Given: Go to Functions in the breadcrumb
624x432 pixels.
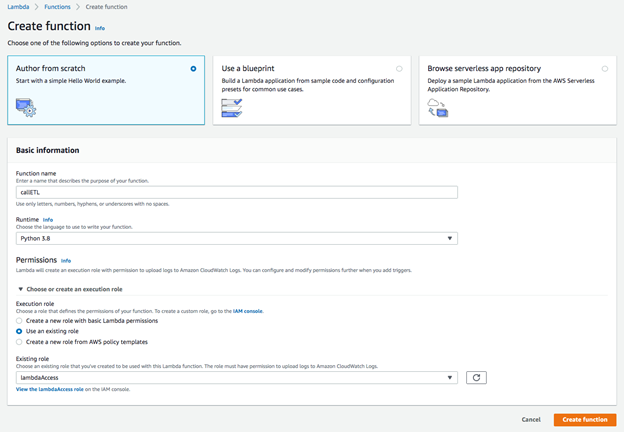Looking at the screenshot, I should [57, 7].
